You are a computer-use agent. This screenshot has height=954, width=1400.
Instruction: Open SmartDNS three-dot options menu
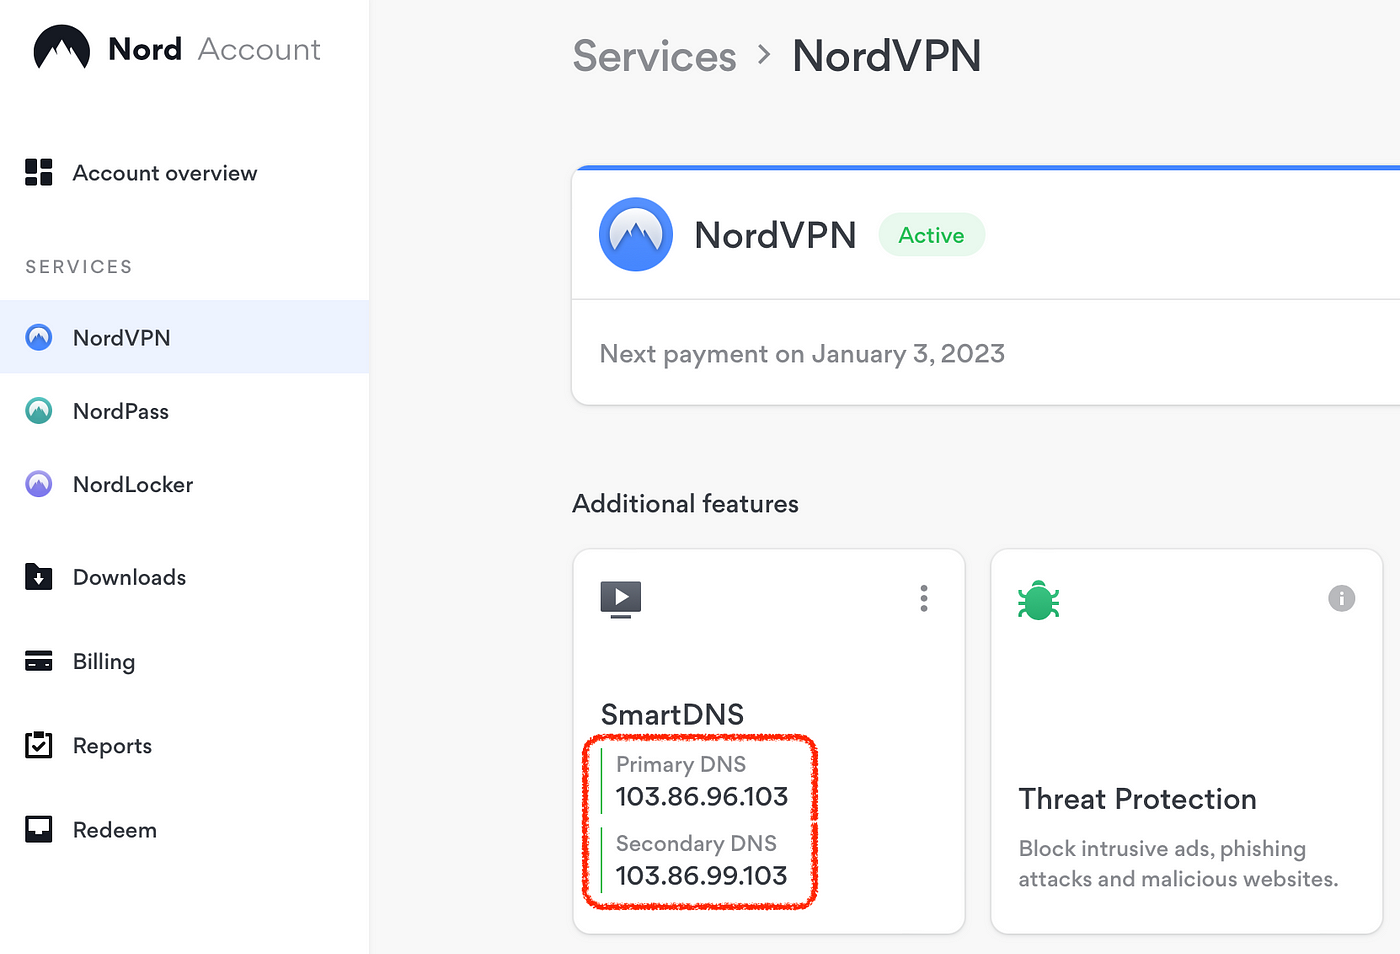pos(924,598)
